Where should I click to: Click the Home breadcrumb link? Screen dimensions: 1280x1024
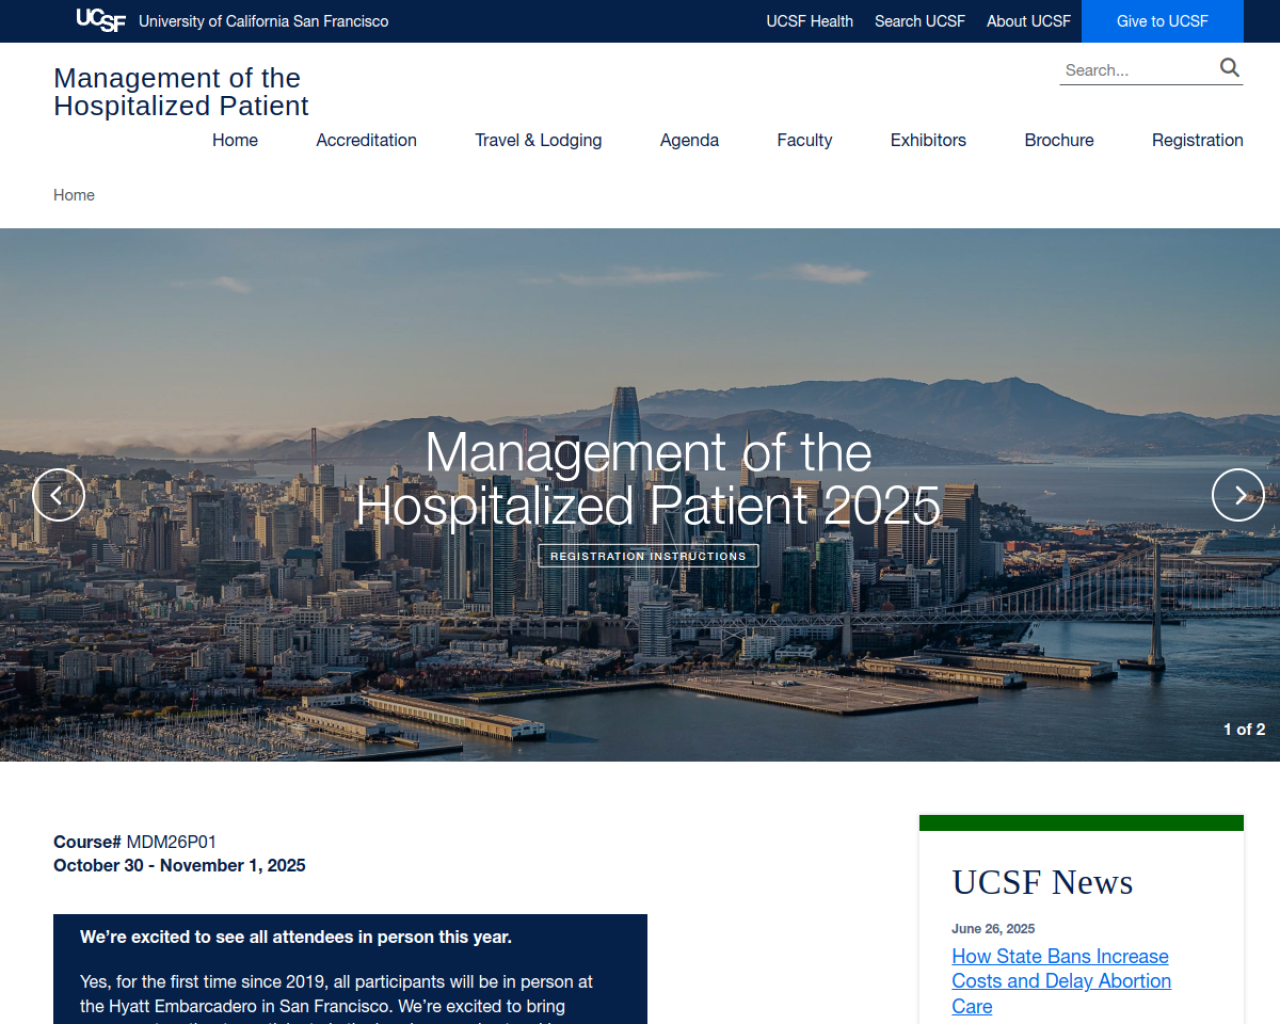[x=74, y=195]
